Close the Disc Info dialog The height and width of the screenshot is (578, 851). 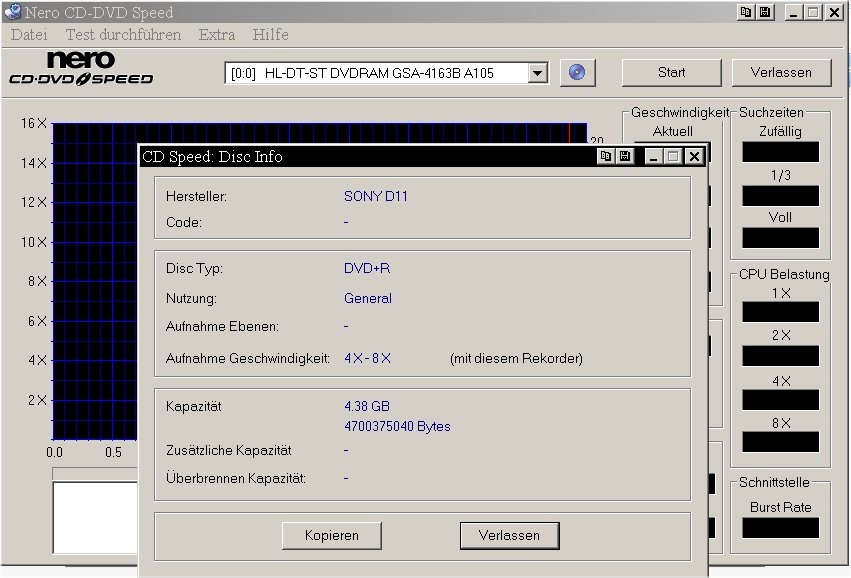pos(694,156)
